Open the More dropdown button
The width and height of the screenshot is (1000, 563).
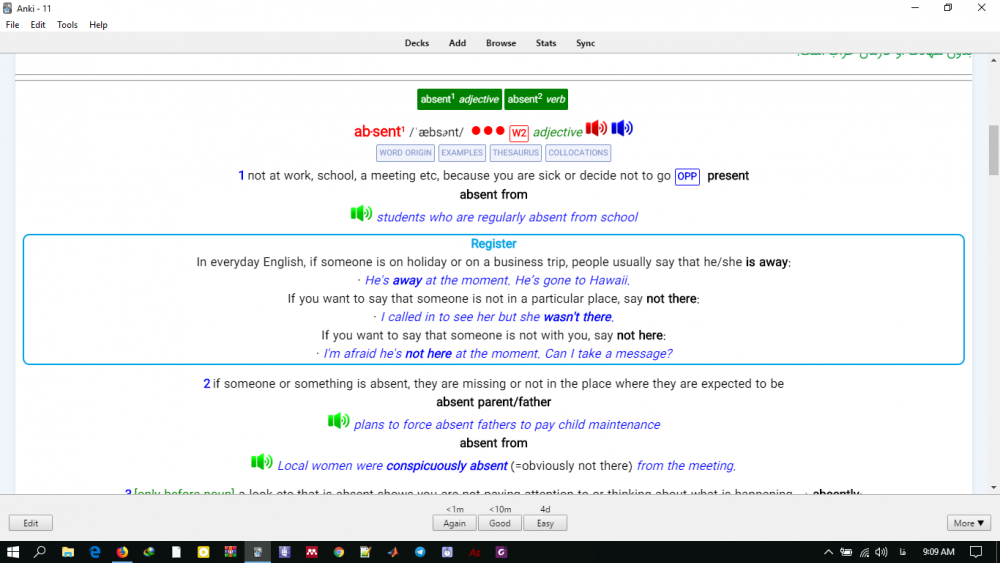(969, 523)
